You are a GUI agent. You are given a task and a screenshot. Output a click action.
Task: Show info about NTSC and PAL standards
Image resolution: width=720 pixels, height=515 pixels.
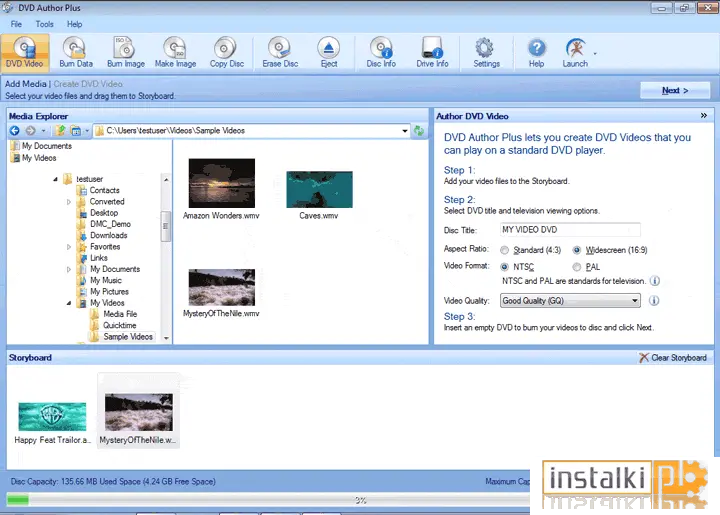pos(655,280)
